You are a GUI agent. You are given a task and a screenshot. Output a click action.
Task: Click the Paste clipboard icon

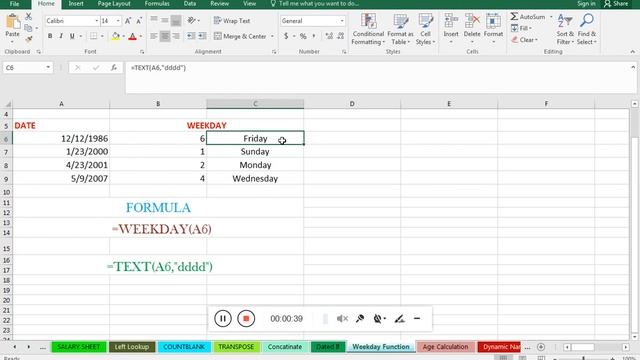(x=13, y=22)
